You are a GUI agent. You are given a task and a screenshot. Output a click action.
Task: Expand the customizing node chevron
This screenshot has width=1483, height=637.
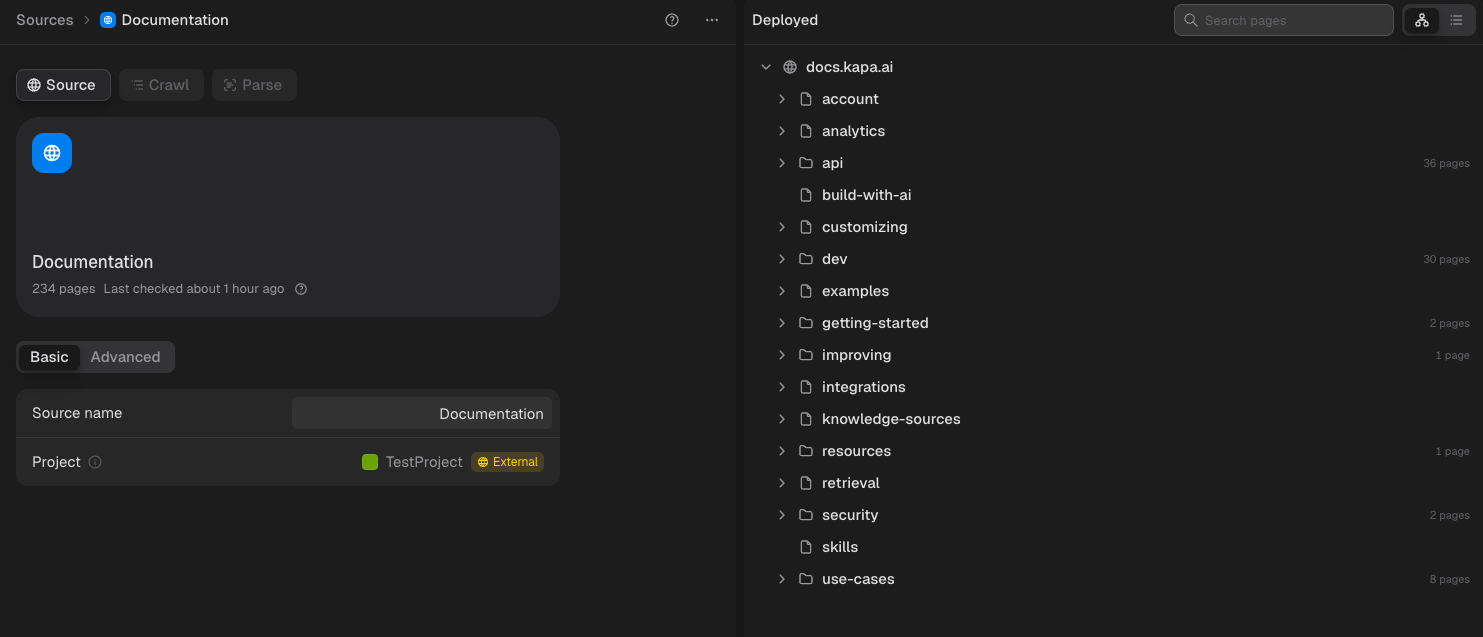click(x=782, y=227)
